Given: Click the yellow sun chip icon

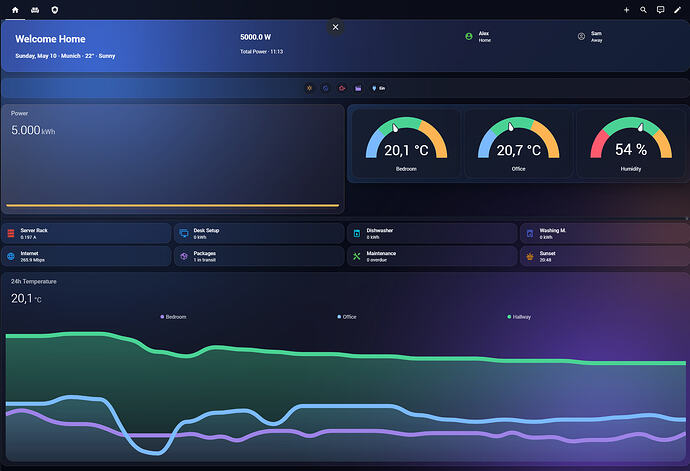Looking at the screenshot, I should pyautogui.click(x=309, y=88).
